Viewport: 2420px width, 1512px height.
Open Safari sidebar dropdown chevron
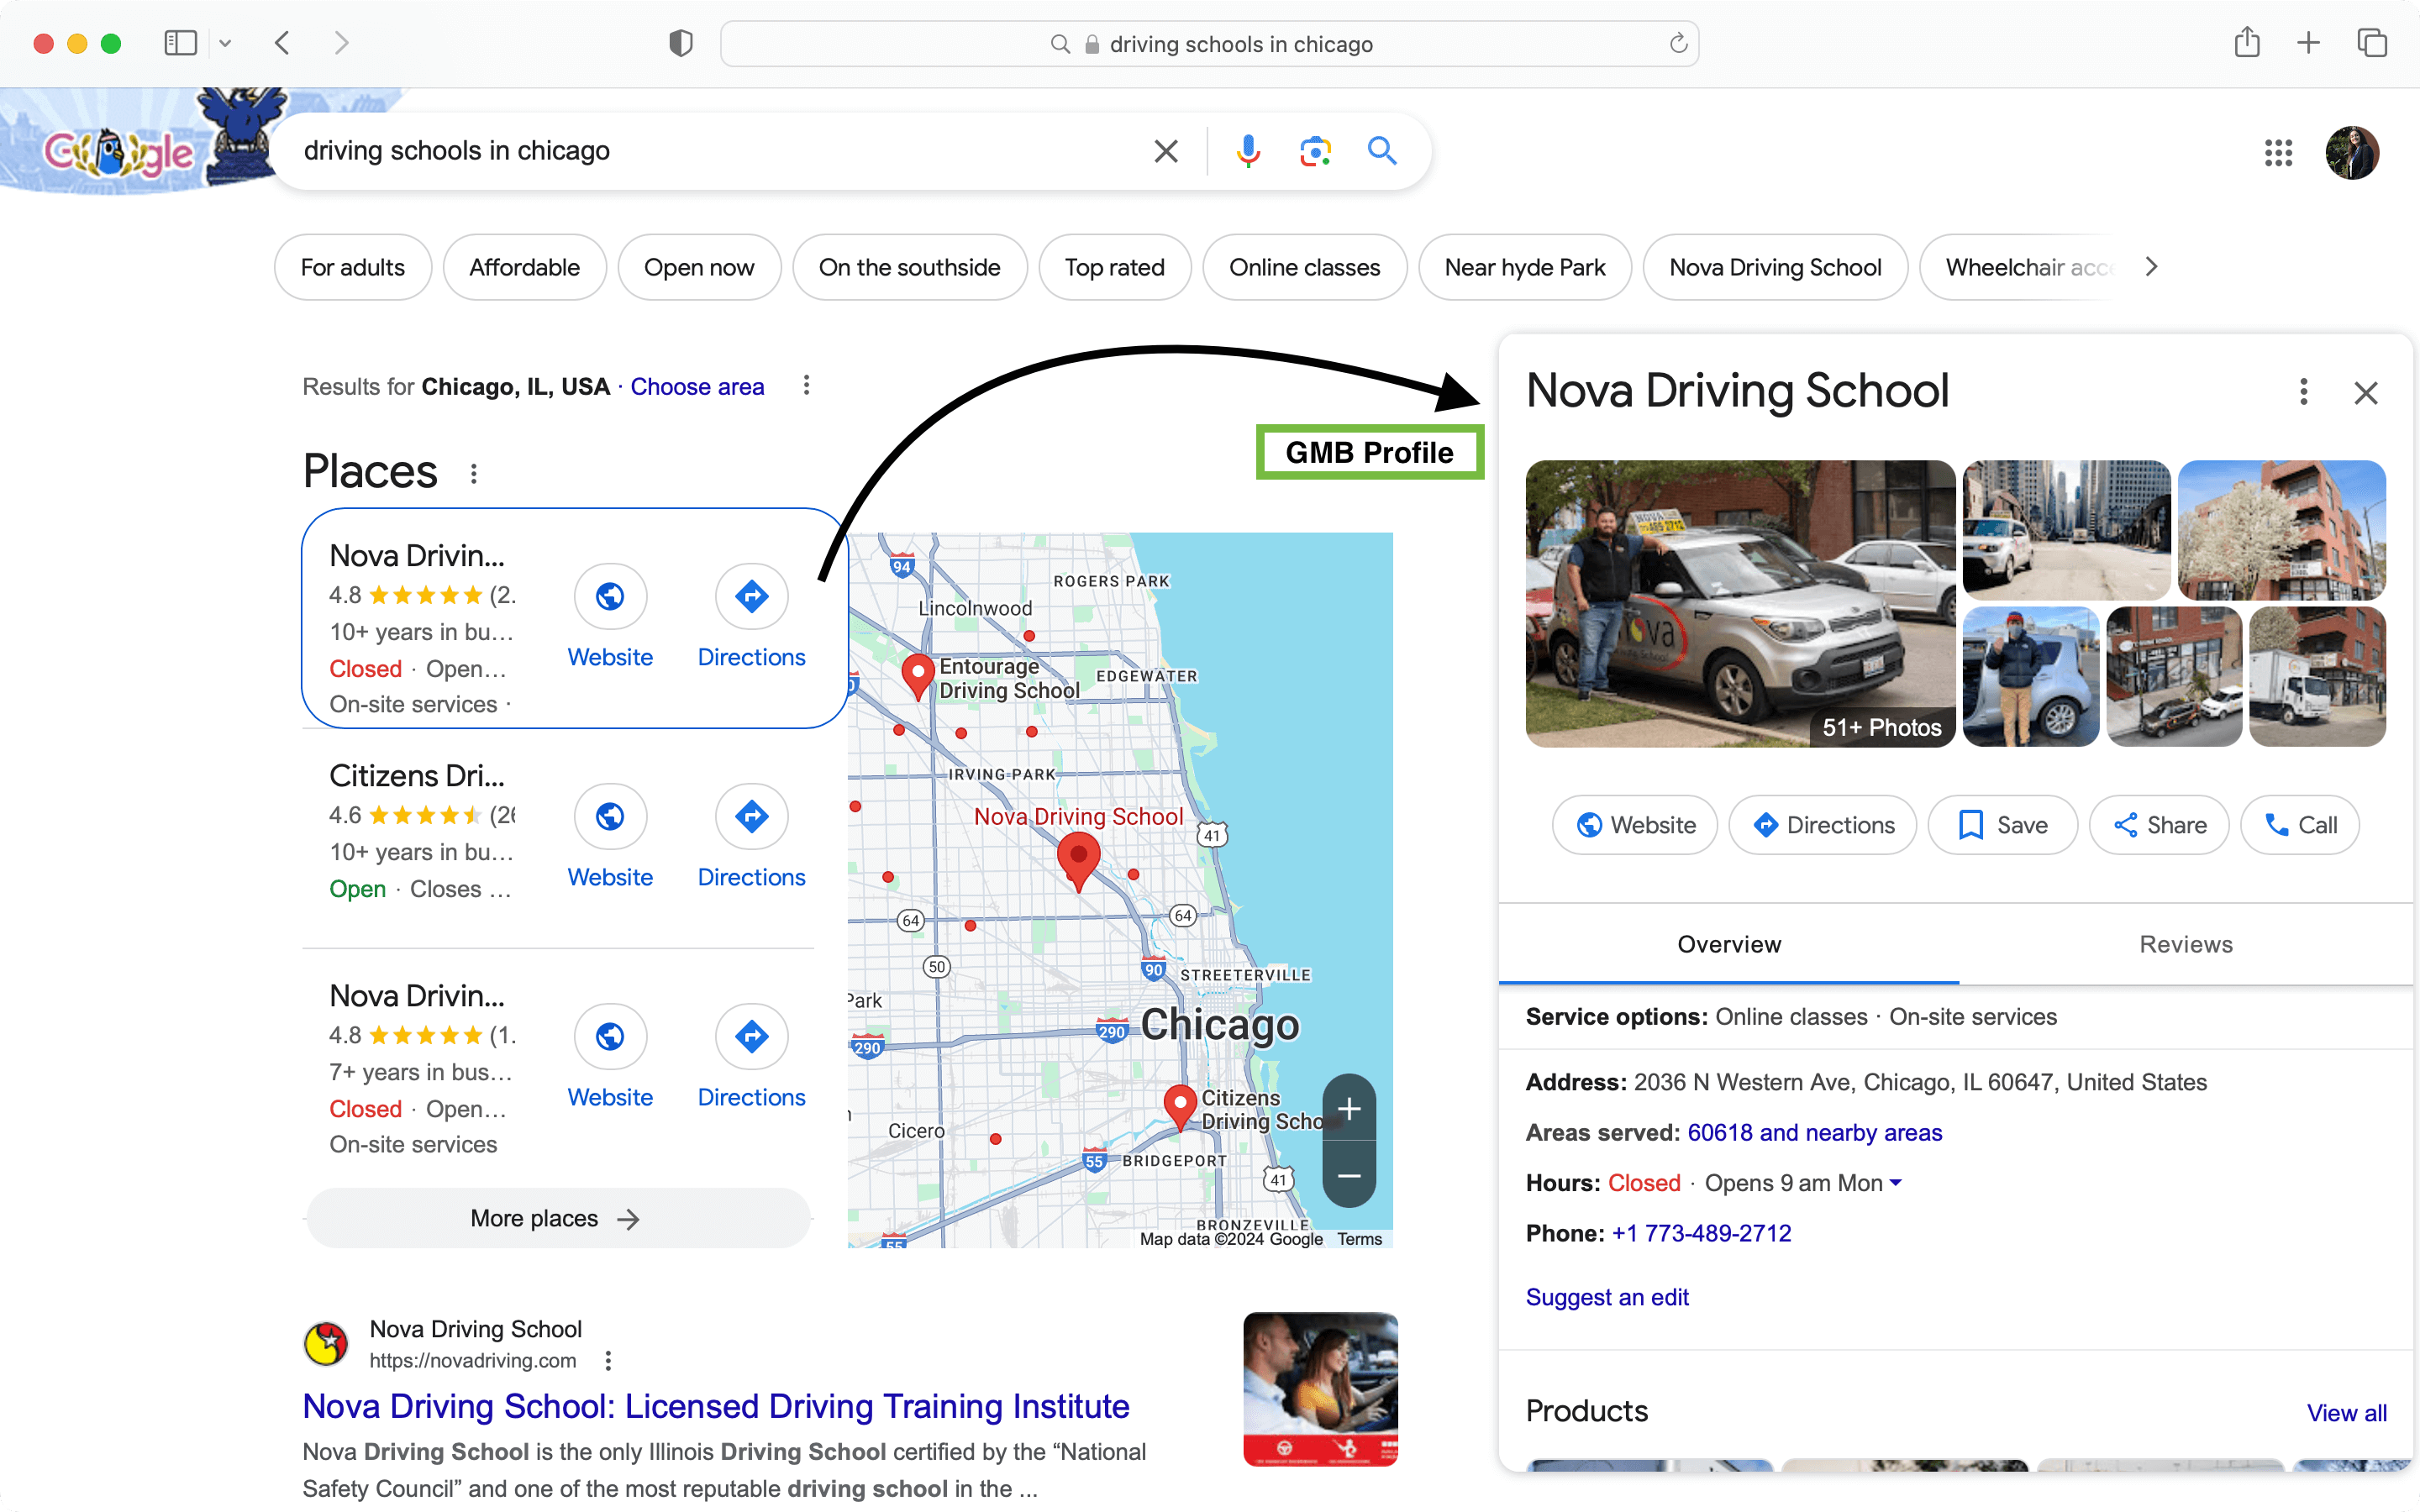pos(225,43)
